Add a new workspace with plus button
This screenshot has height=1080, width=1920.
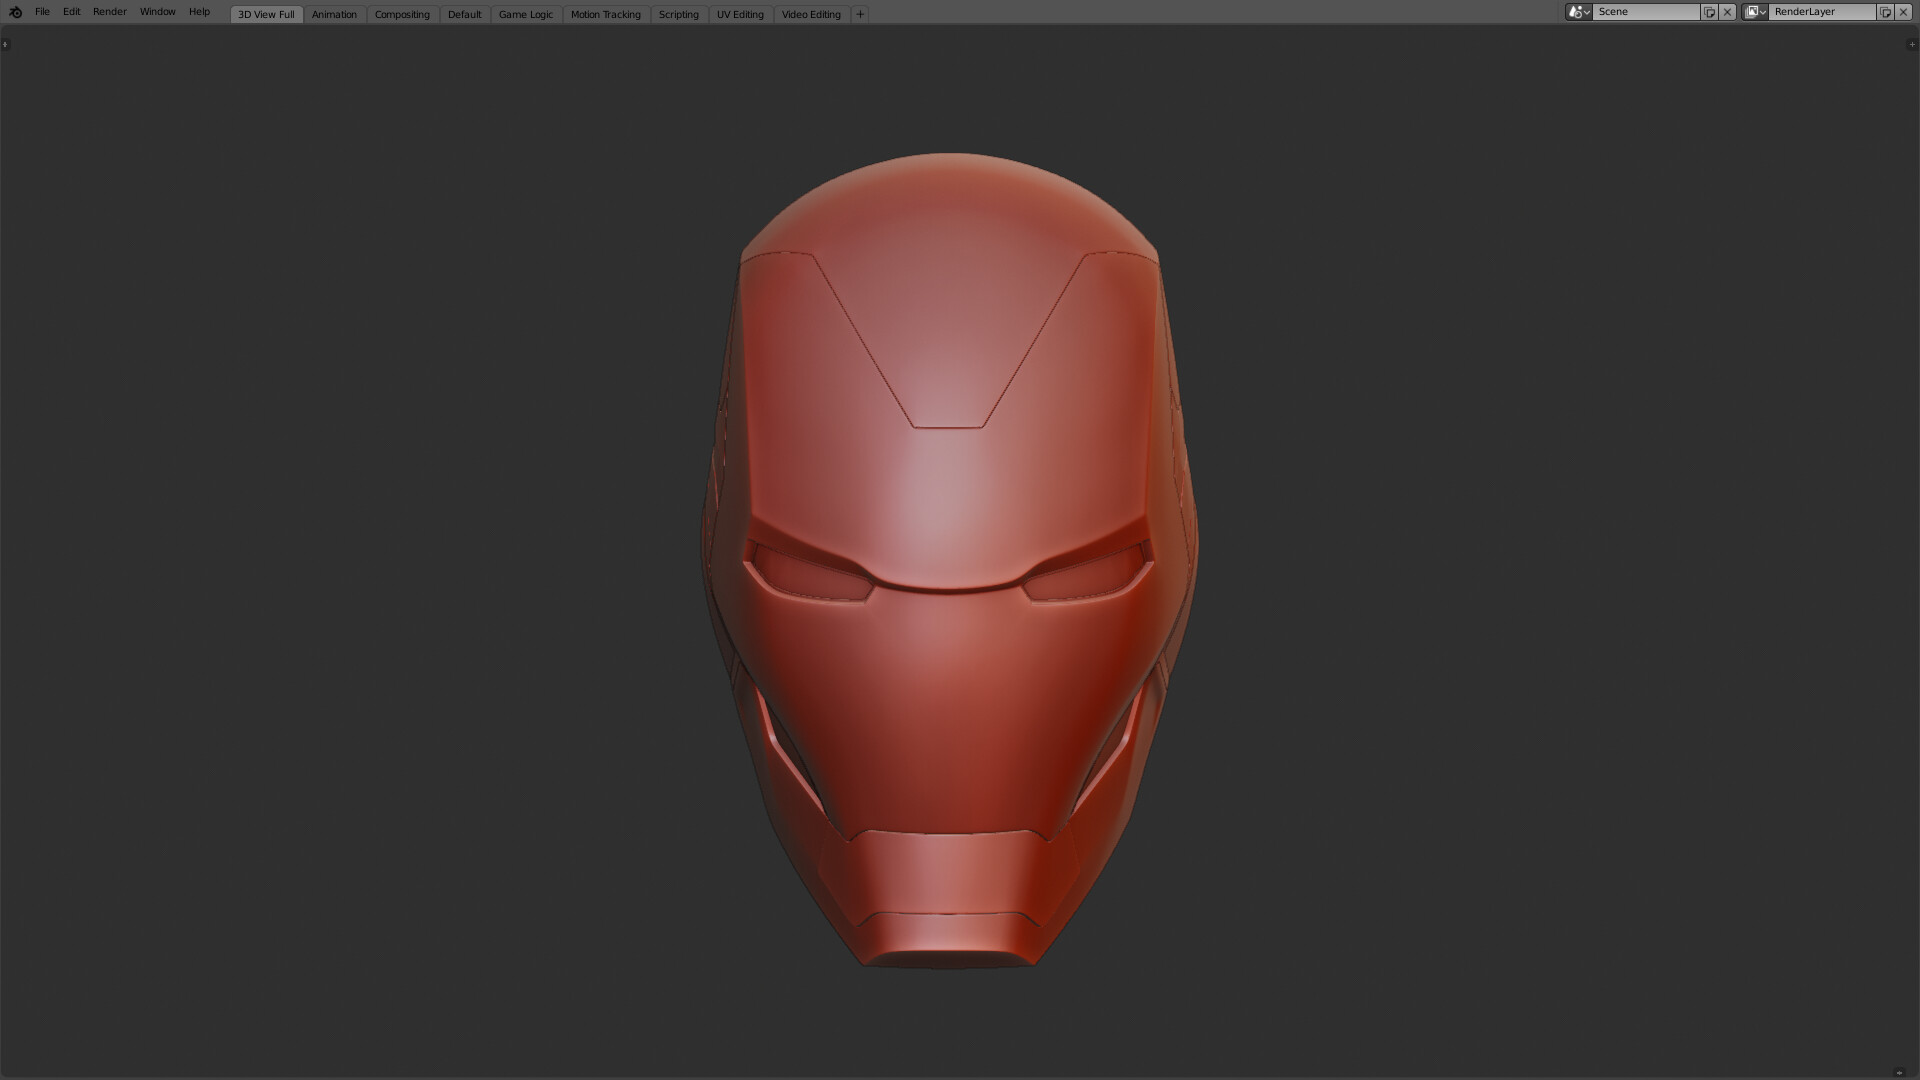860,14
